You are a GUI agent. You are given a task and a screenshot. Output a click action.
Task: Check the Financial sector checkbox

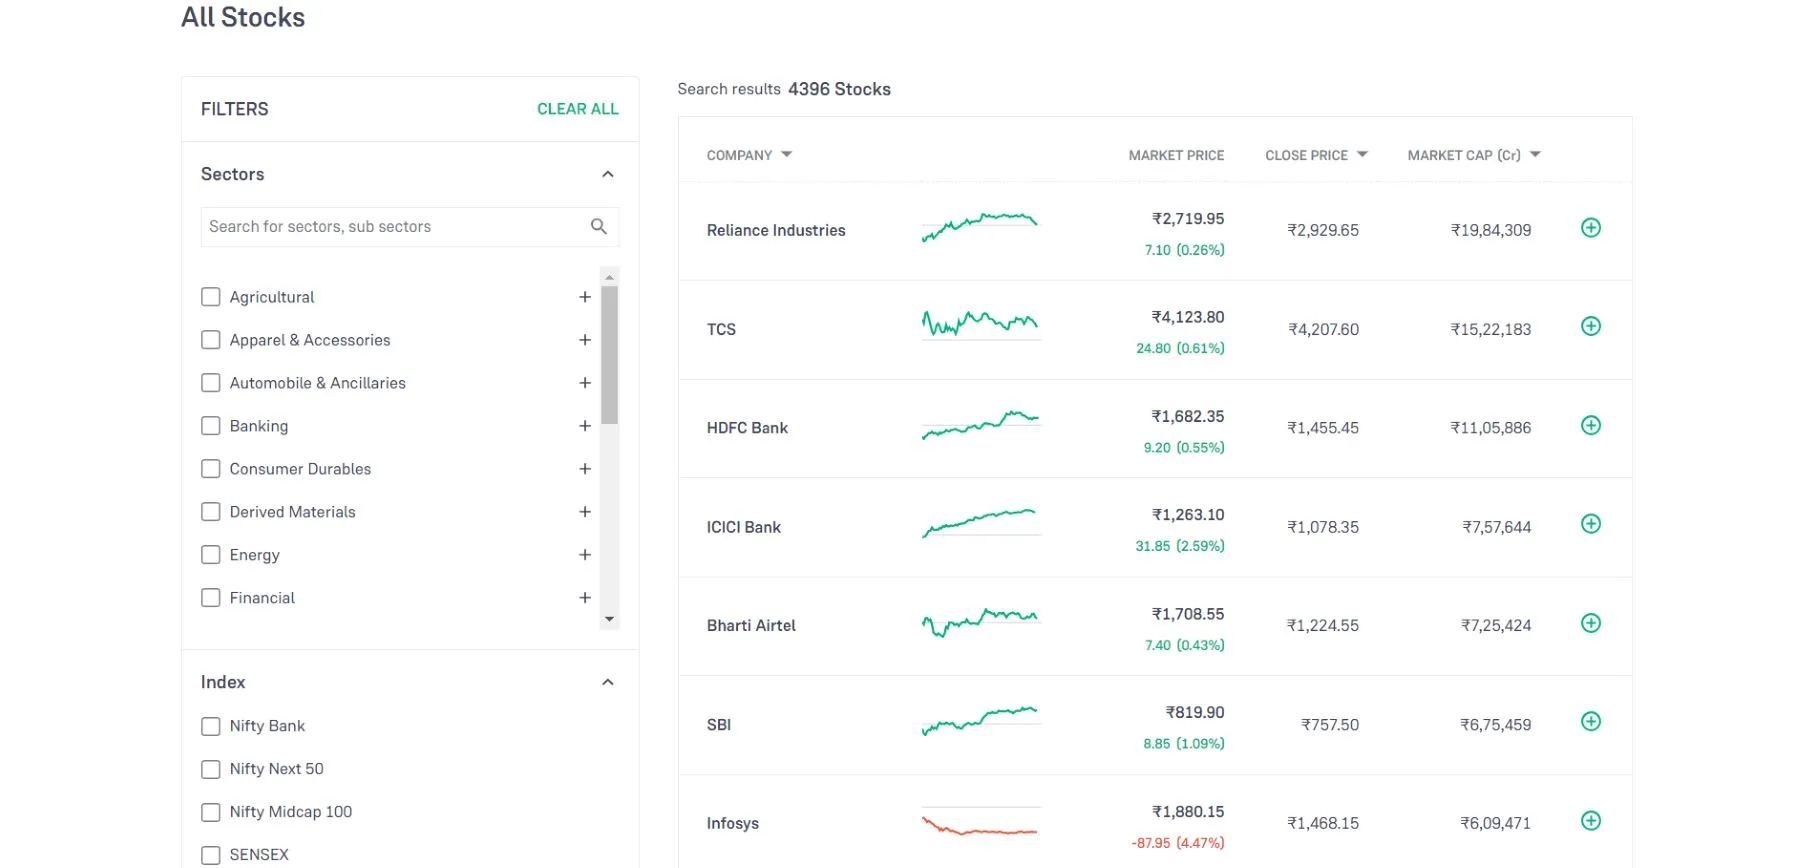210,598
